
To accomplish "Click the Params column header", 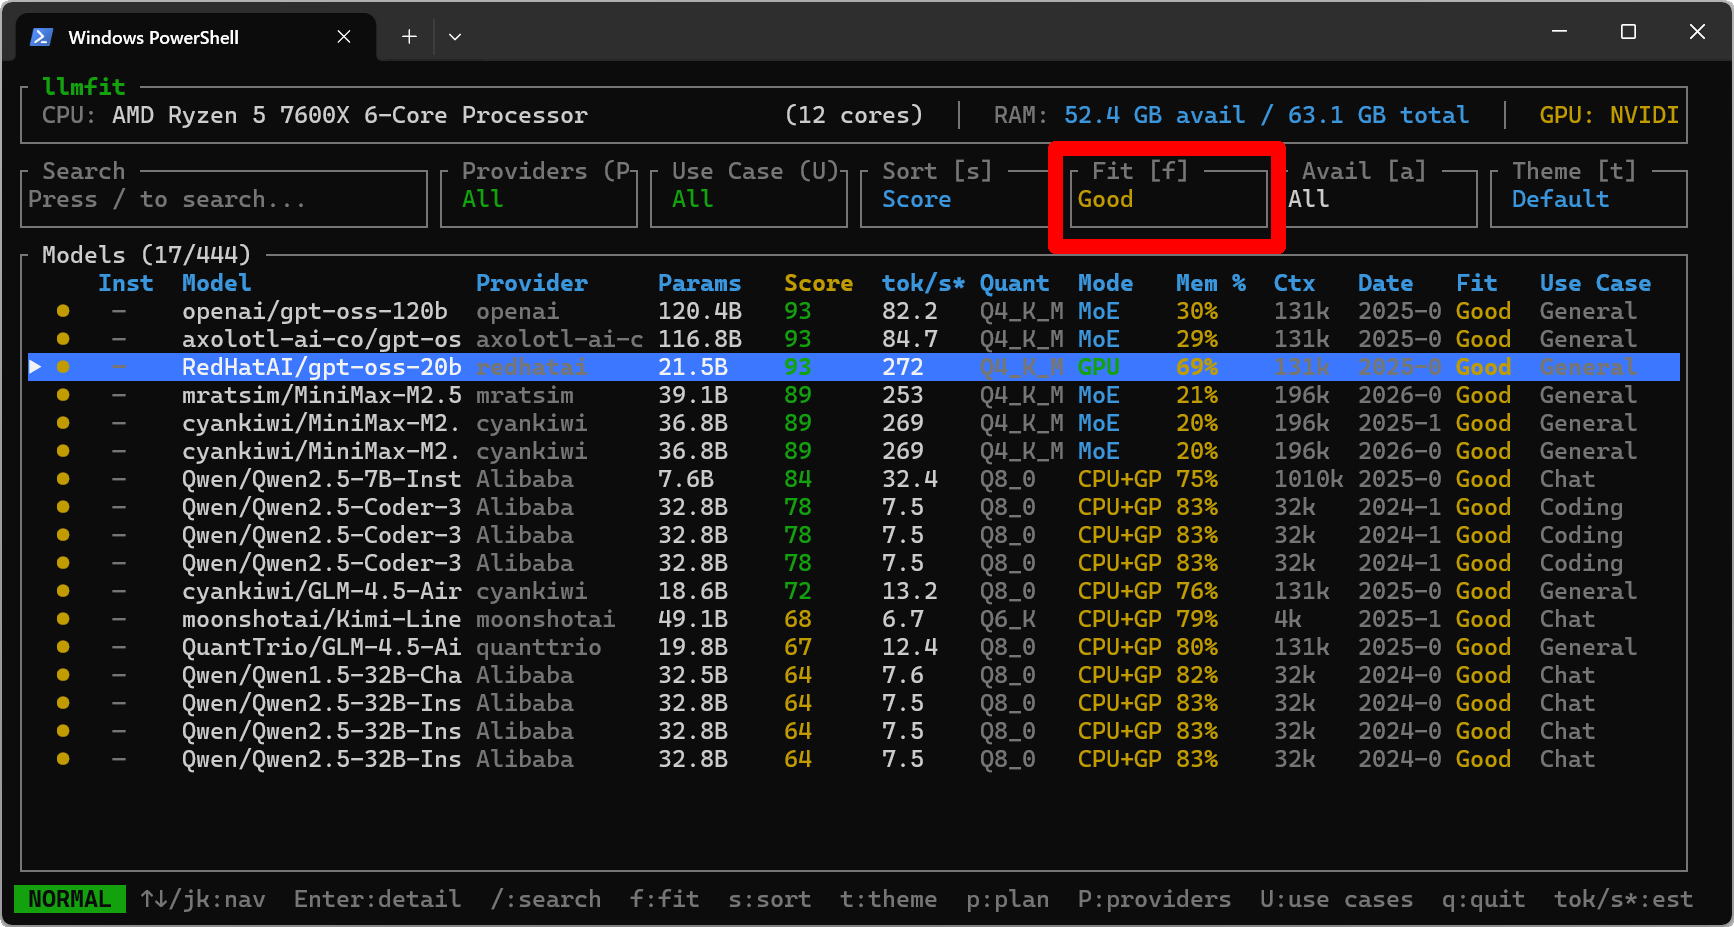I will click(x=699, y=283).
